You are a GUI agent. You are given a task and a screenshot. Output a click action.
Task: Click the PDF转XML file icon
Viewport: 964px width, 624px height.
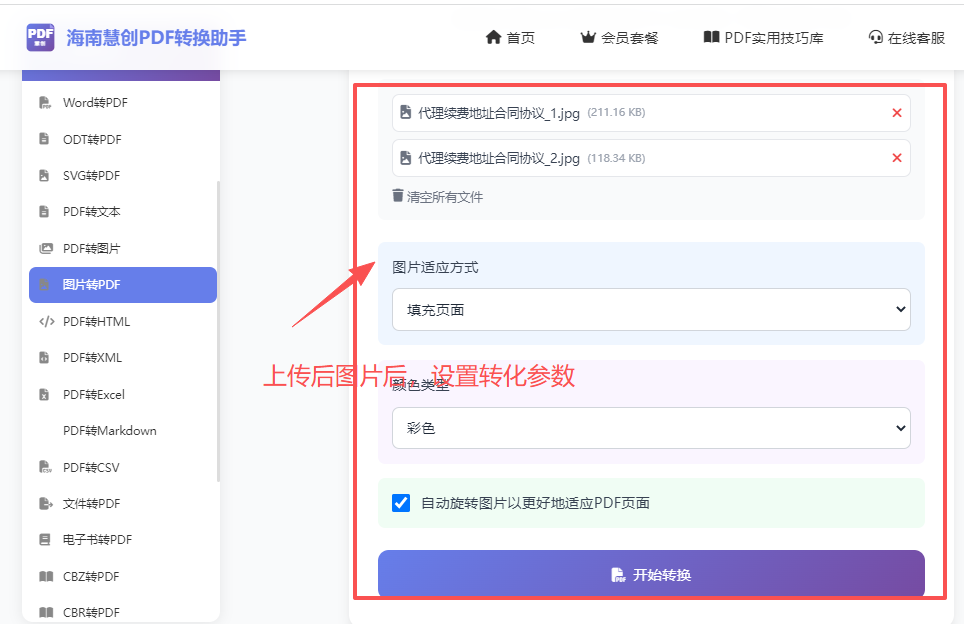pyautogui.click(x=44, y=358)
